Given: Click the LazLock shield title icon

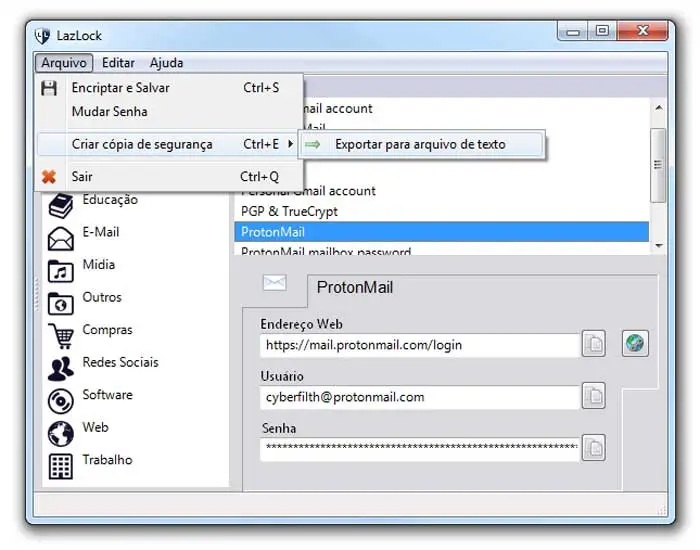Looking at the screenshot, I should pos(42,36).
